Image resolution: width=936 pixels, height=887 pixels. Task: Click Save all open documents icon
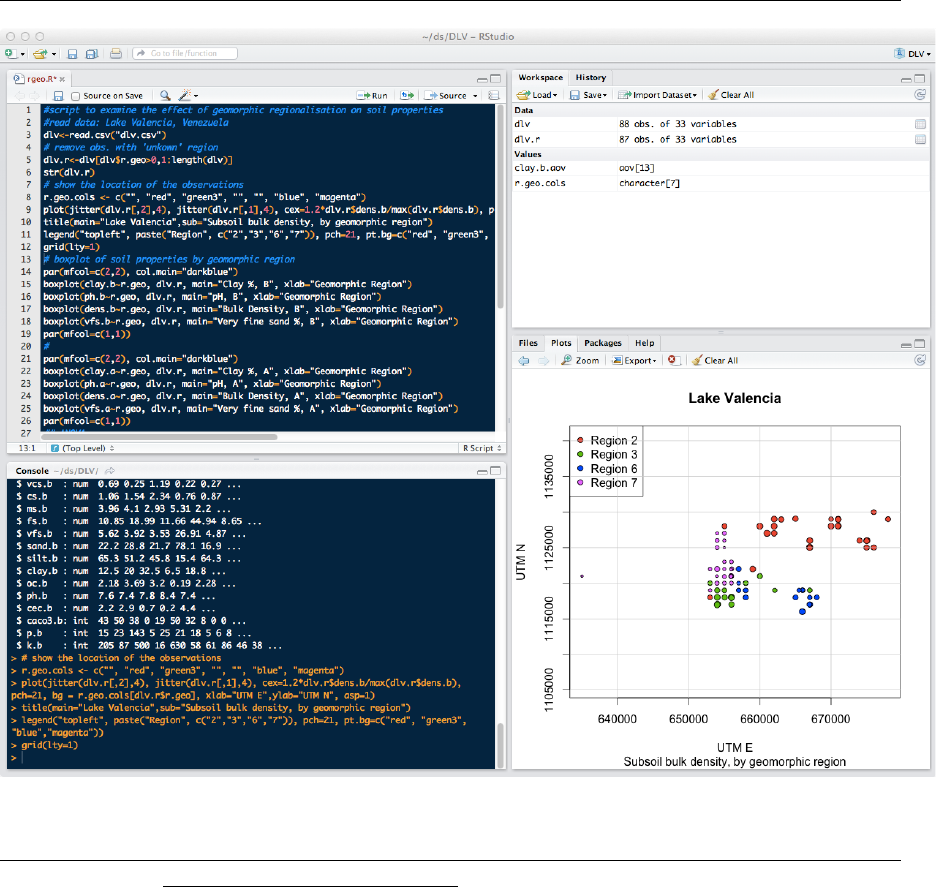point(91,53)
